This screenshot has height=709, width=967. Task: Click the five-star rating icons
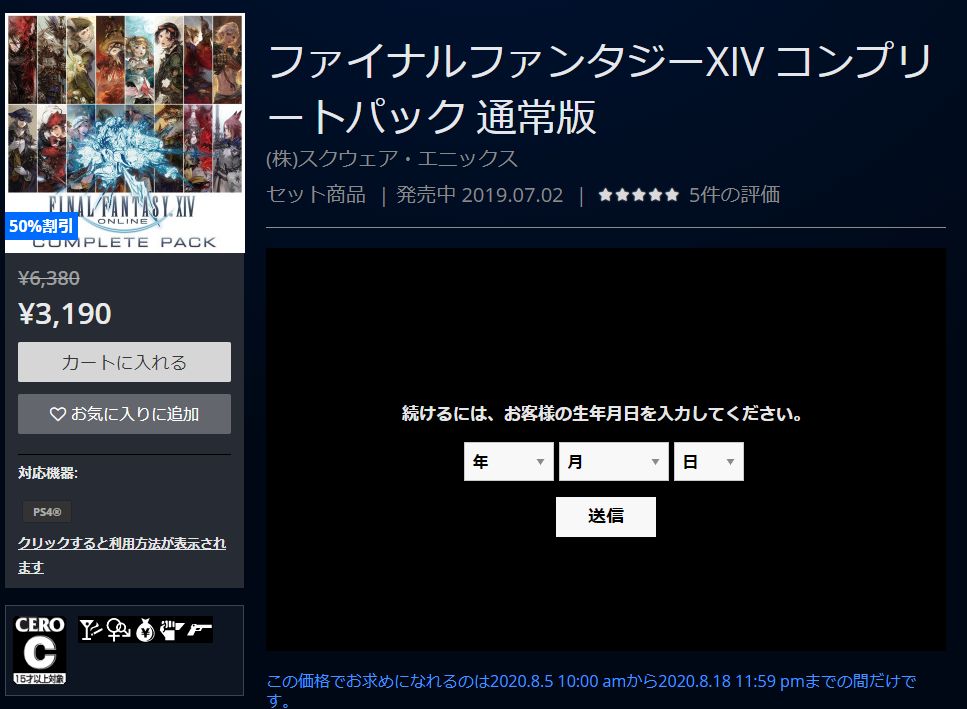pos(638,195)
